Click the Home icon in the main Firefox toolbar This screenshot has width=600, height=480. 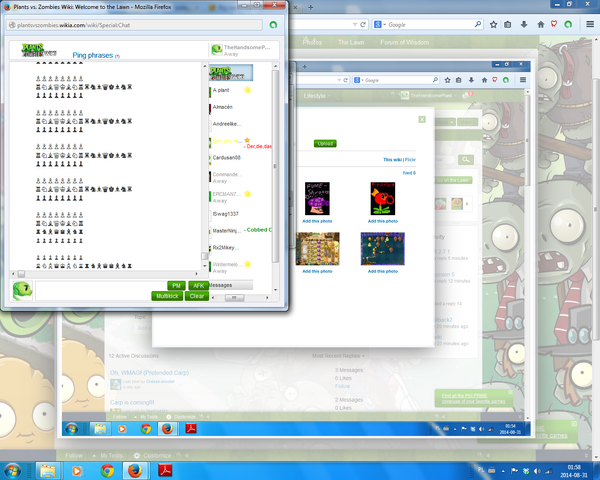(x=540, y=24)
